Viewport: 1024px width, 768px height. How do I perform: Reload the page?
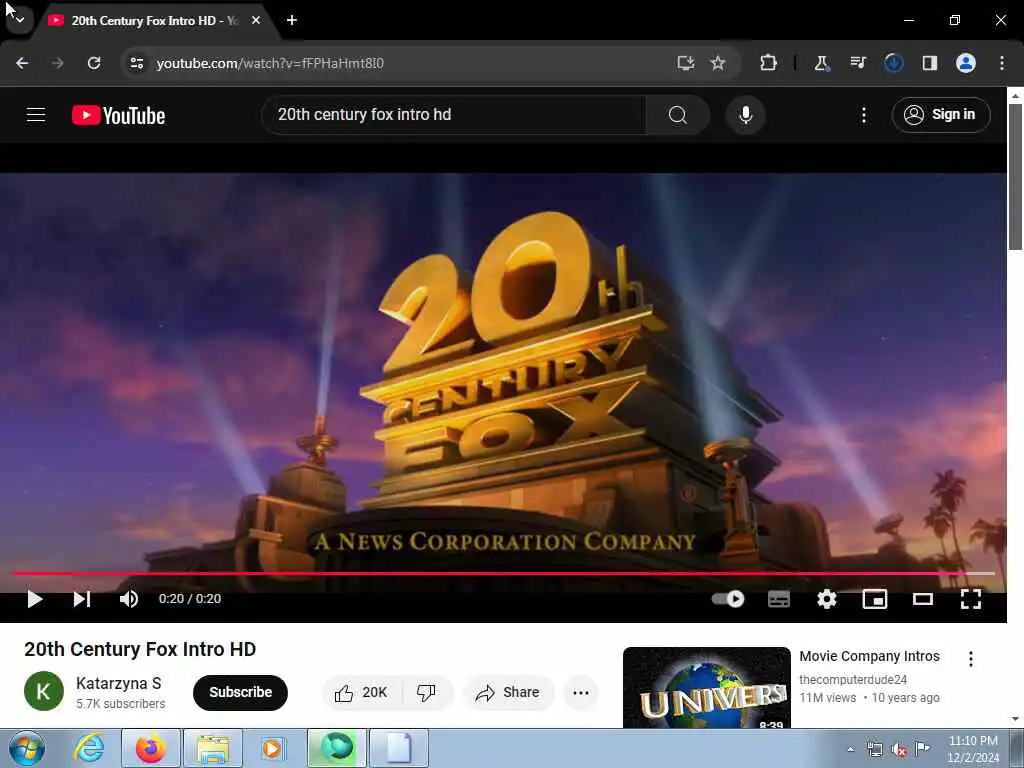(x=94, y=63)
